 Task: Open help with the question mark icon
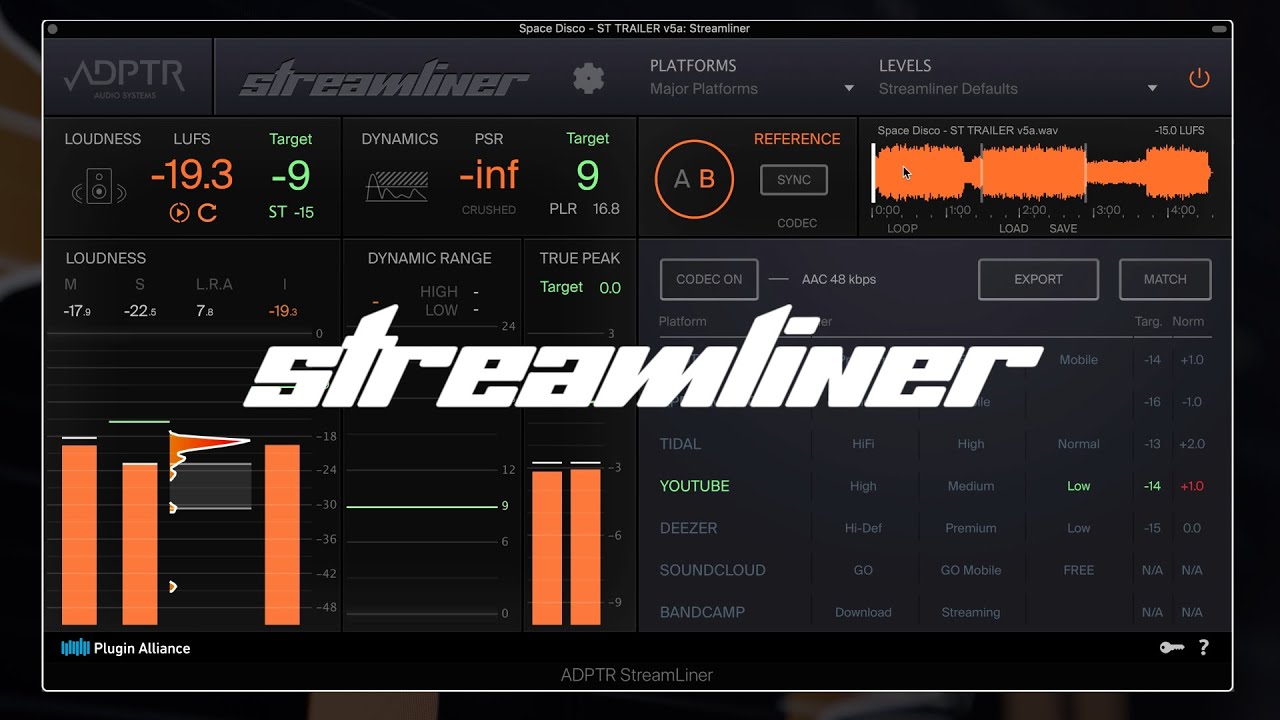[x=1203, y=647]
